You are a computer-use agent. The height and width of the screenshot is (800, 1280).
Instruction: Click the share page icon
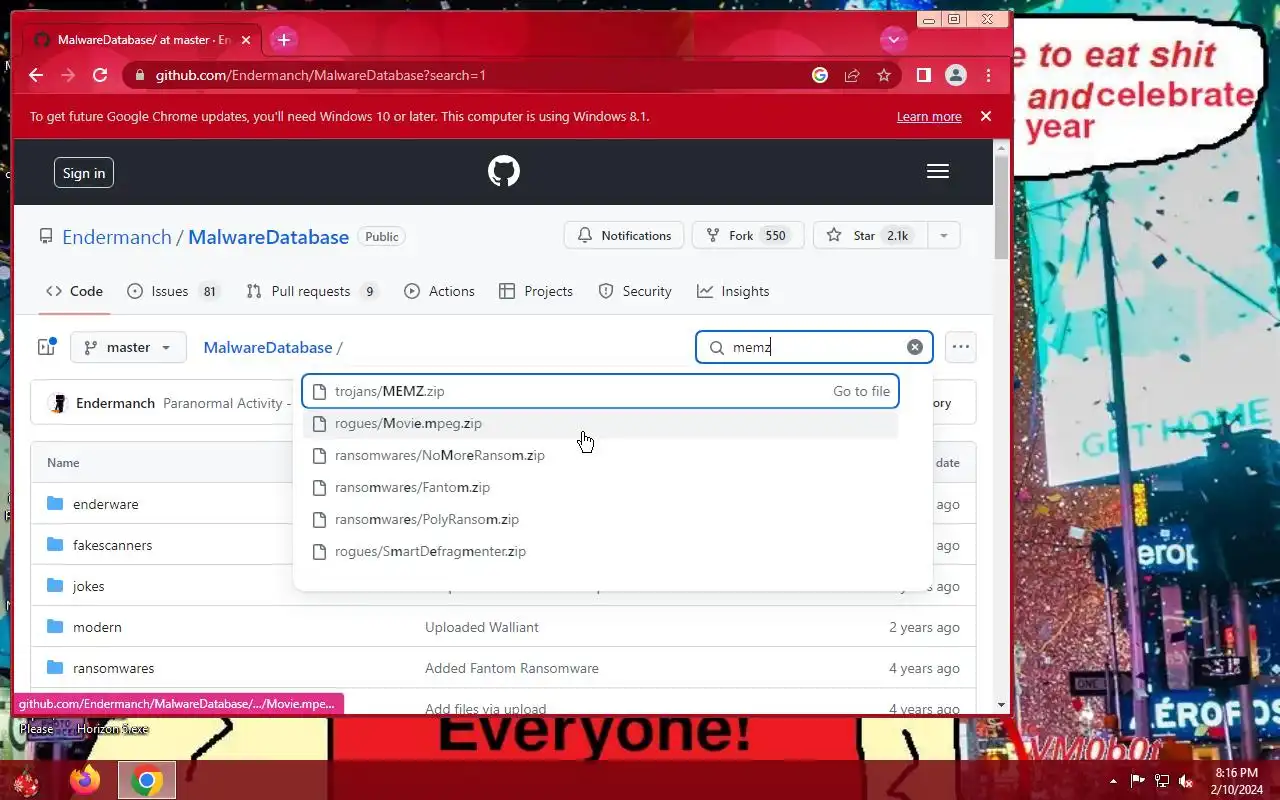(x=852, y=75)
